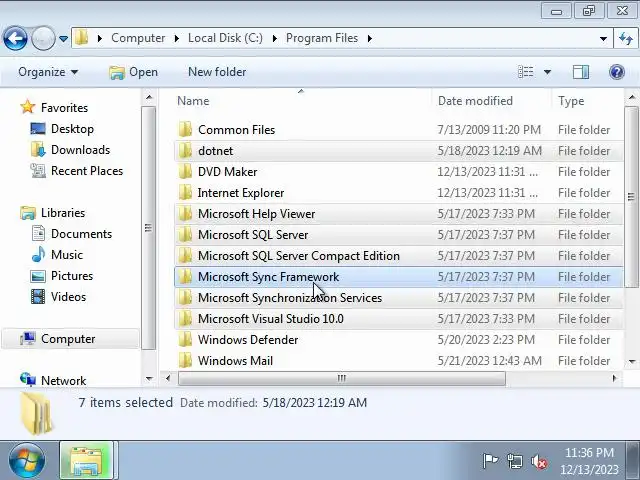Click the network status tray icon
640x480 pixels.
point(515,462)
